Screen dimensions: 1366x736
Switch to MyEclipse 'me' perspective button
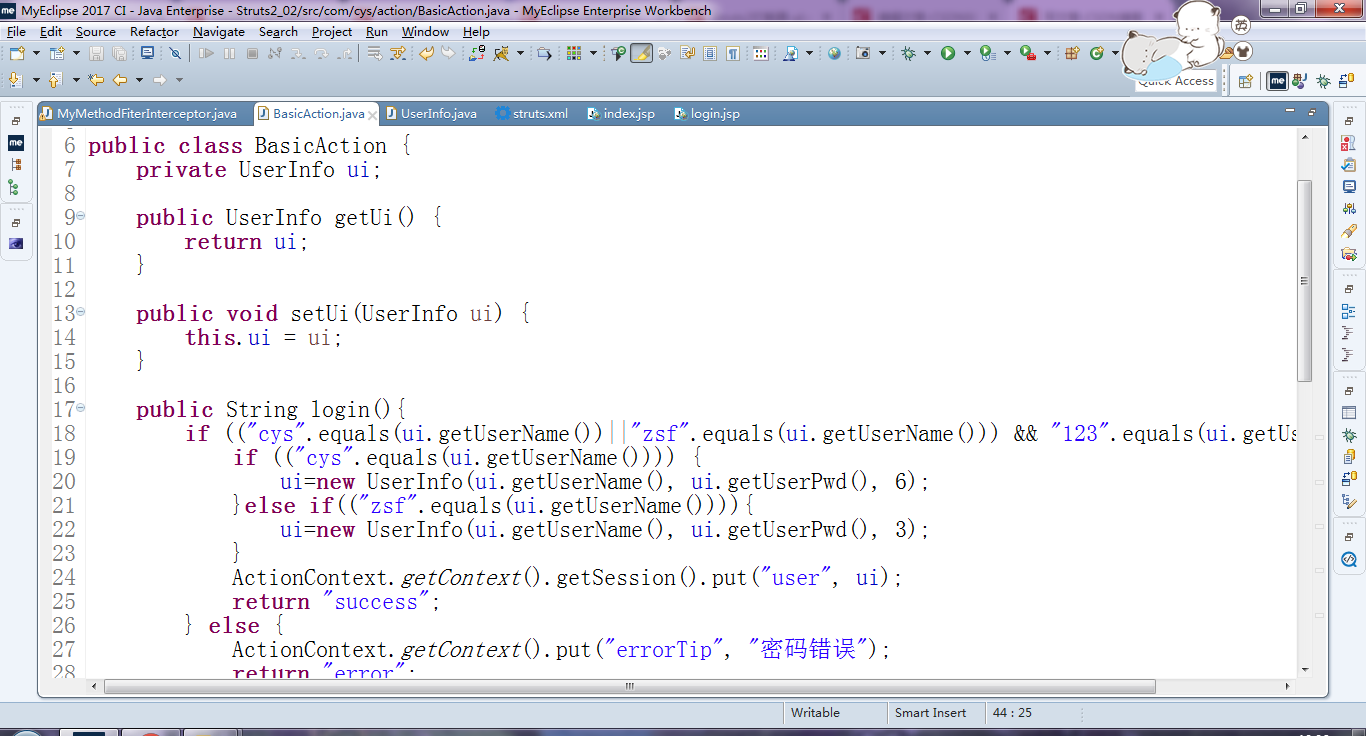[x=1278, y=81]
